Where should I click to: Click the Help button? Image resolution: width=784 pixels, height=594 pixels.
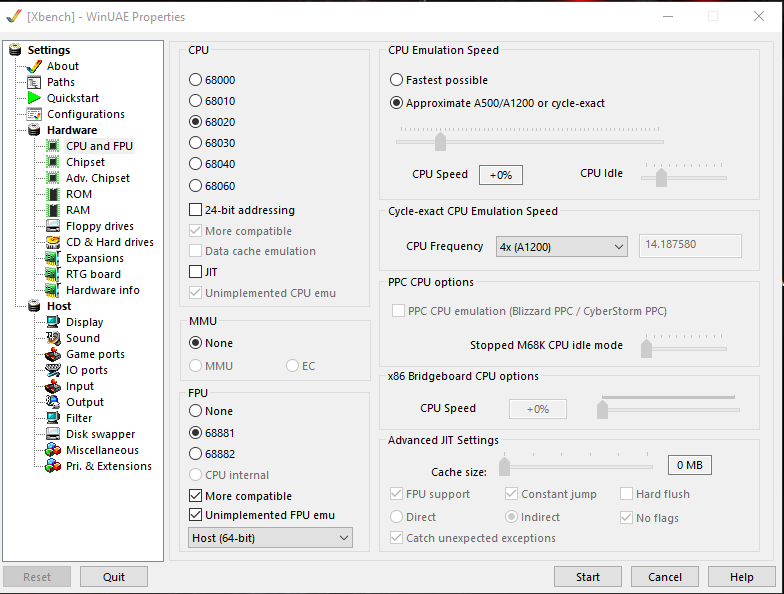pos(742,576)
